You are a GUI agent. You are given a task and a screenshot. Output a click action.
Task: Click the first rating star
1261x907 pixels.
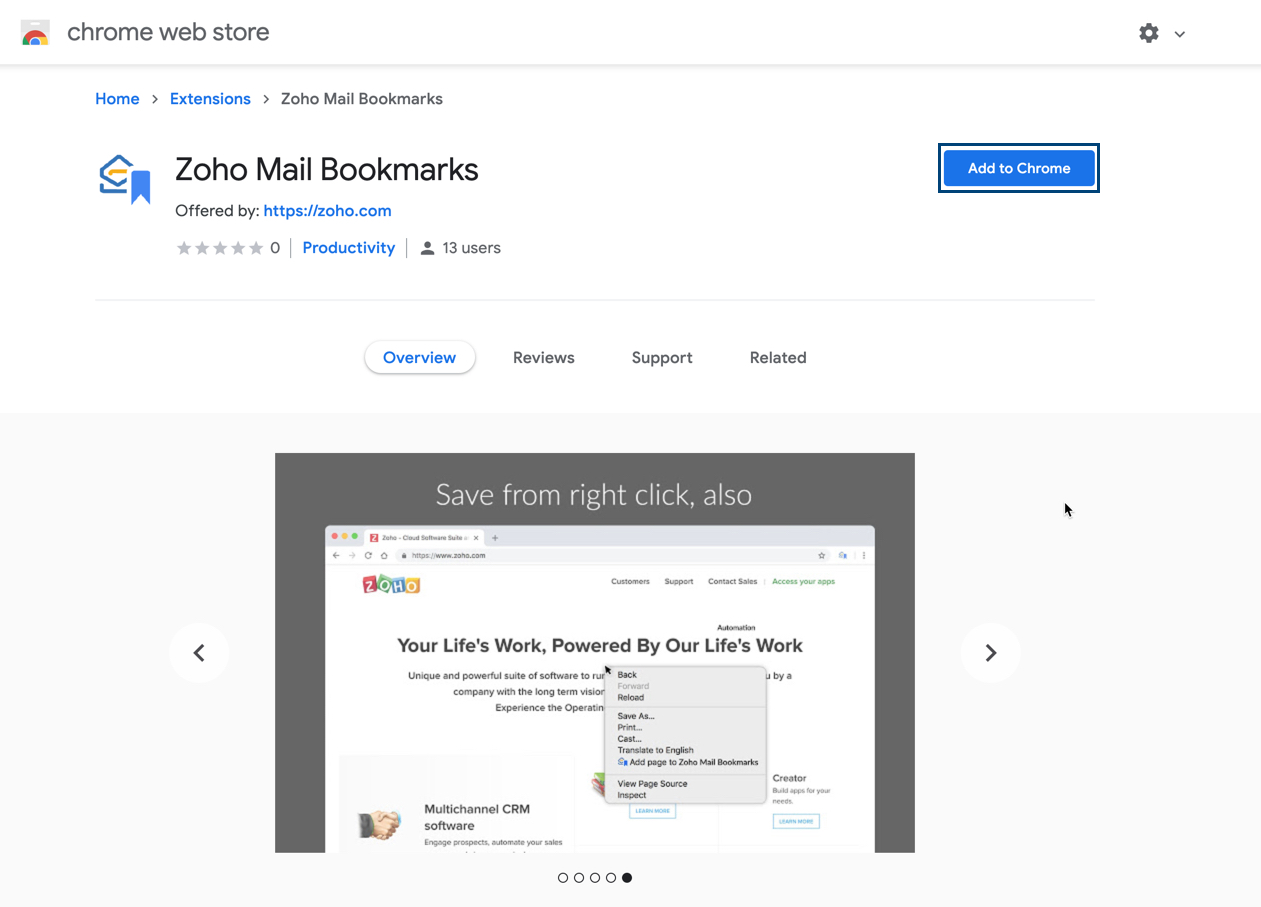click(x=183, y=247)
